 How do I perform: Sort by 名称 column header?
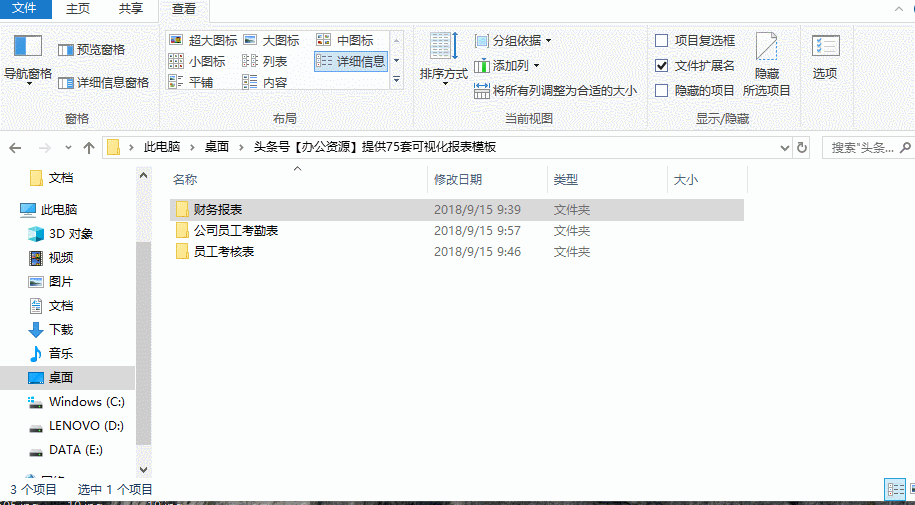(298, 180)
